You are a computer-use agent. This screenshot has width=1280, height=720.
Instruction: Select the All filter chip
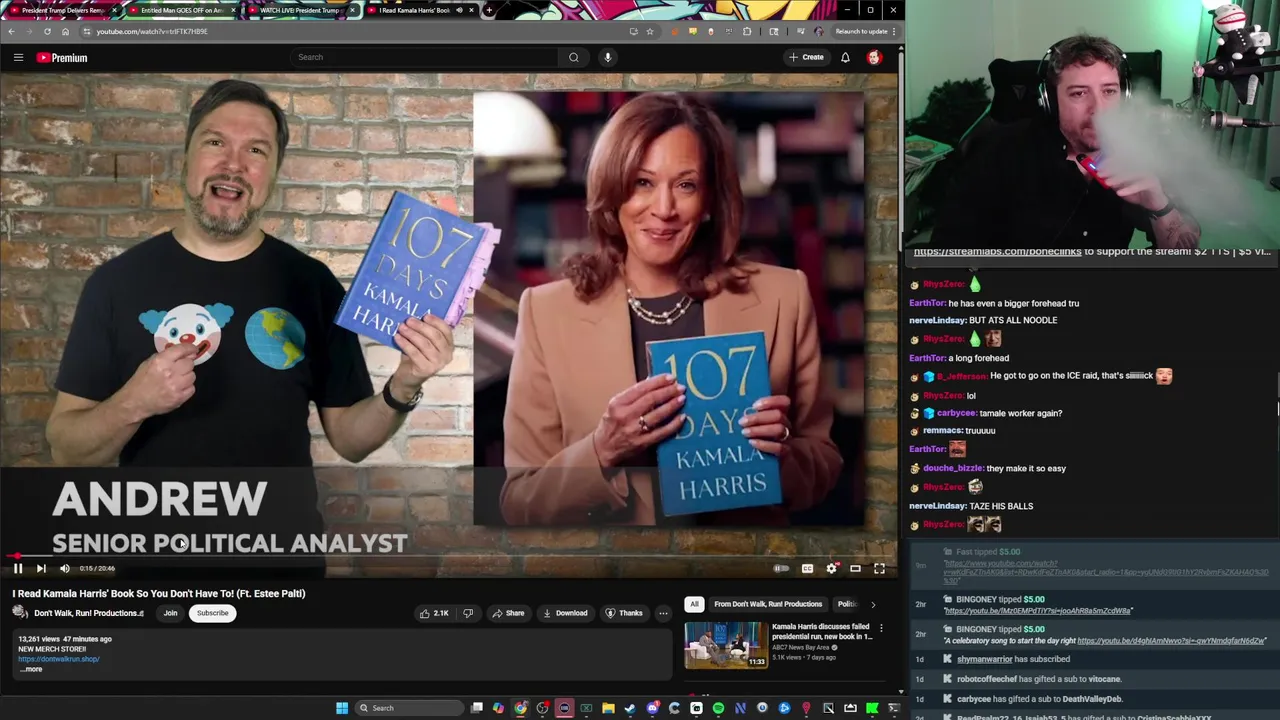pos(693,604)
